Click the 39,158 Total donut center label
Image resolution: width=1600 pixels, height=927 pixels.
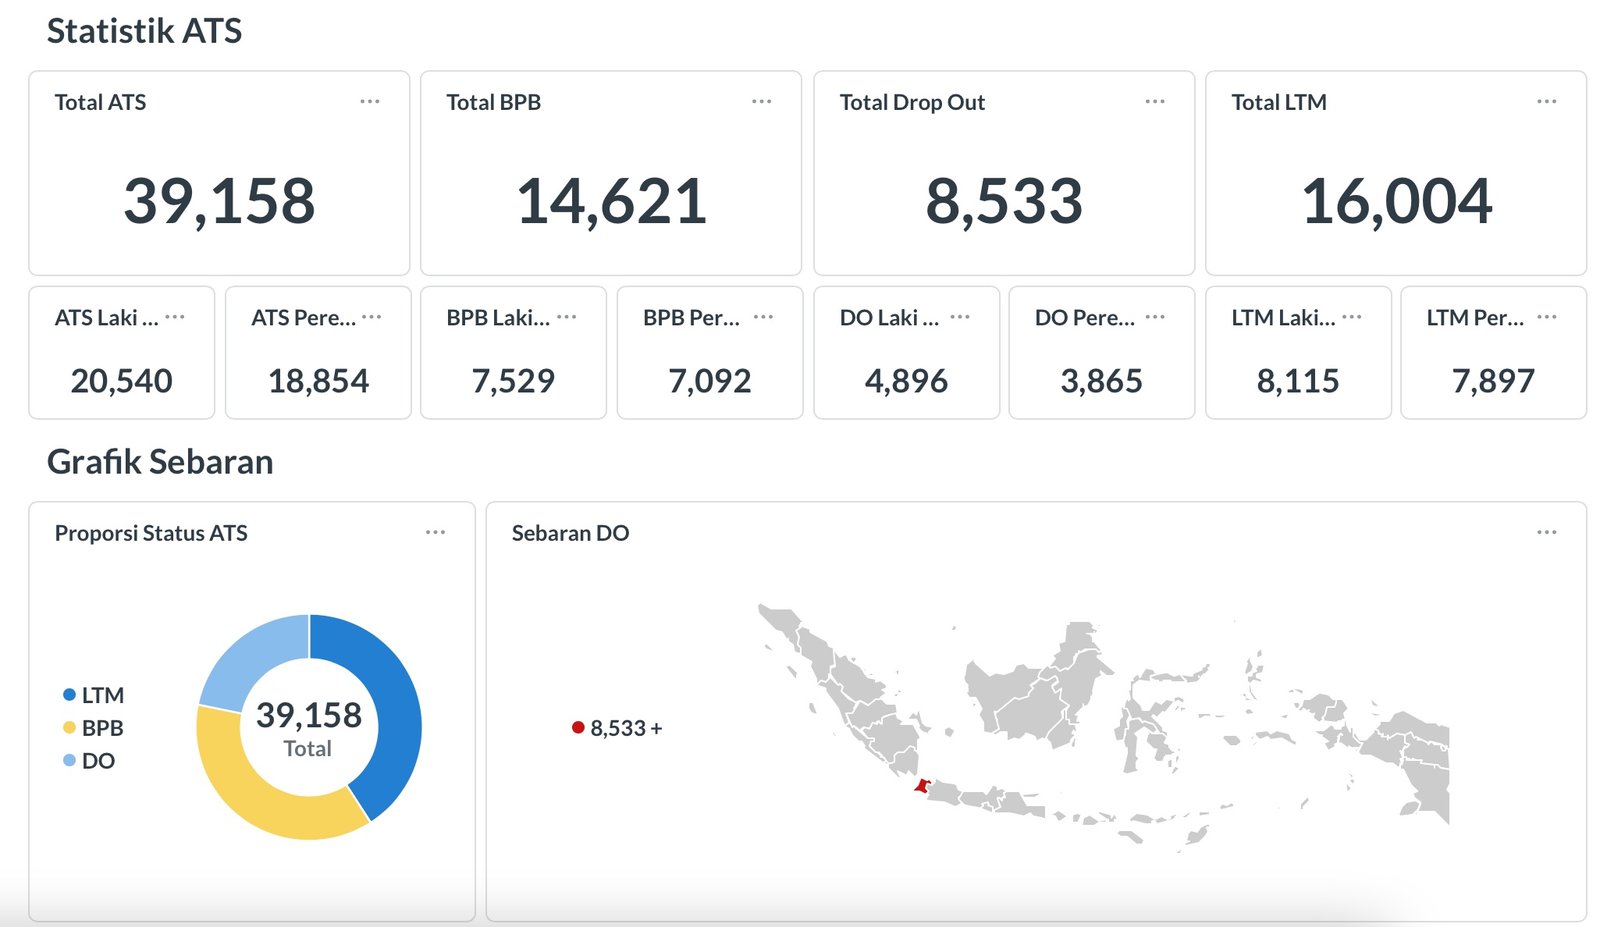tap(308, 728)
